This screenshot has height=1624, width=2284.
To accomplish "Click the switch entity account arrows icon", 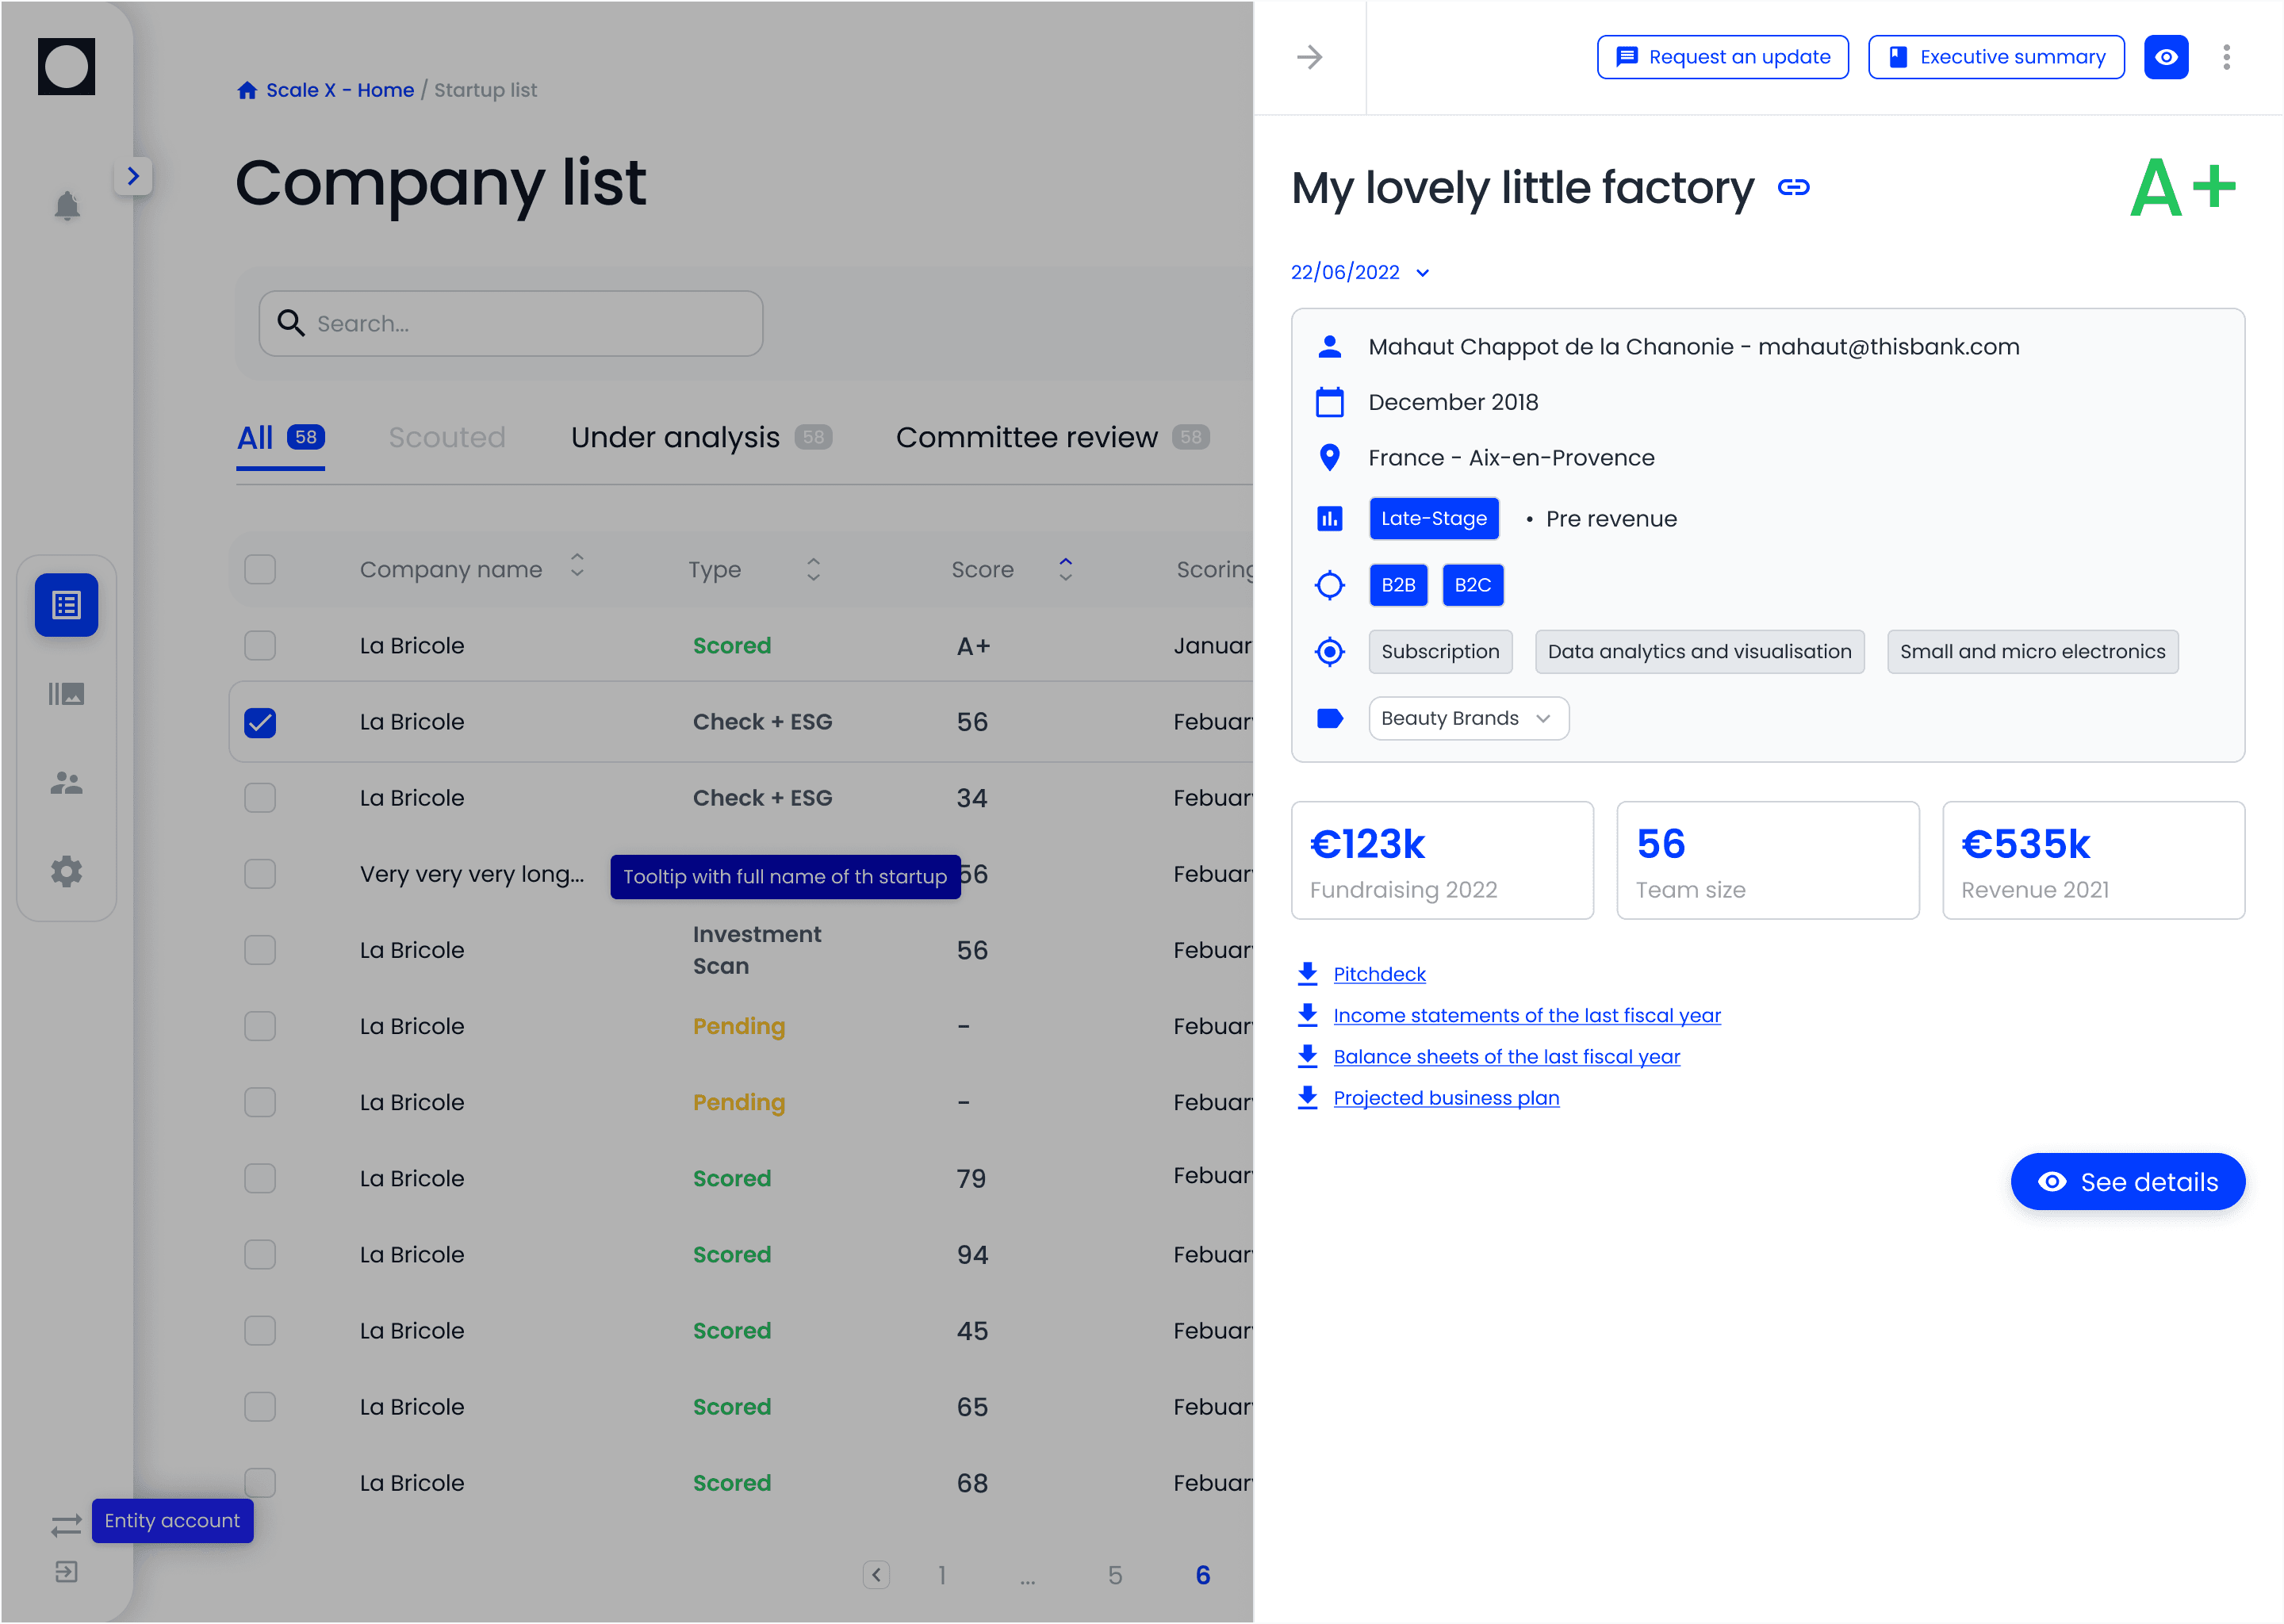I will [x=66, y=1524].
